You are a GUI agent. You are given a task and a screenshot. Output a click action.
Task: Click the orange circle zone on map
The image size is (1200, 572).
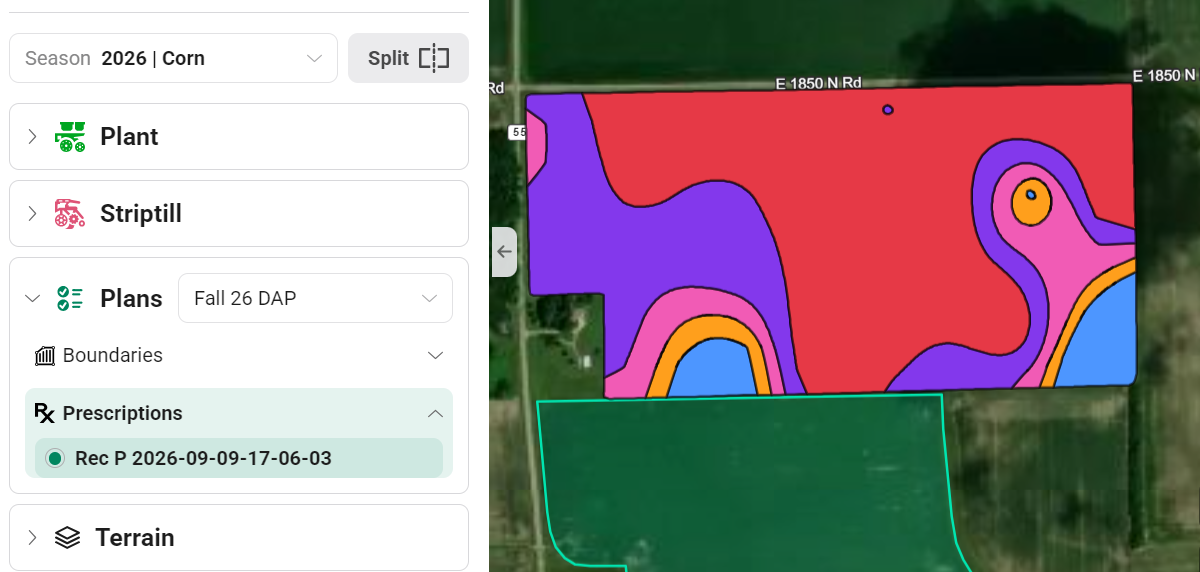[1031, 203]
